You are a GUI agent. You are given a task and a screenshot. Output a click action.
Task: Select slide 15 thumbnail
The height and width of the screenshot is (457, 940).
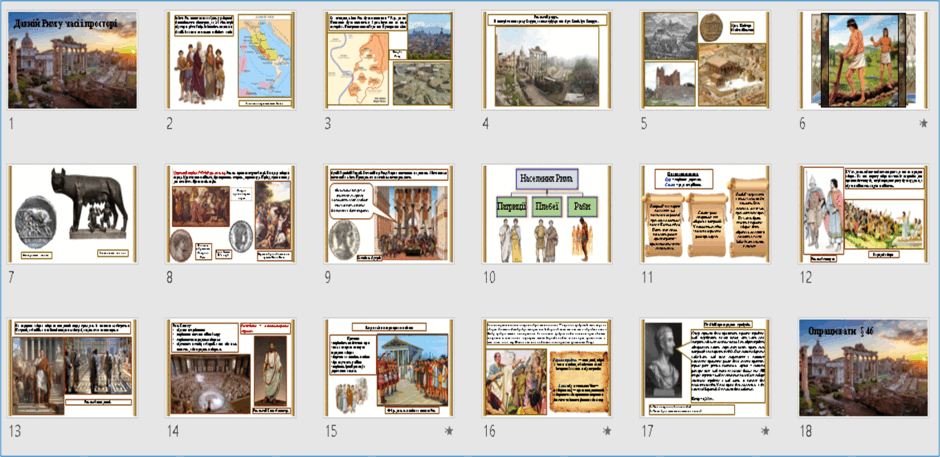point(388,368)
